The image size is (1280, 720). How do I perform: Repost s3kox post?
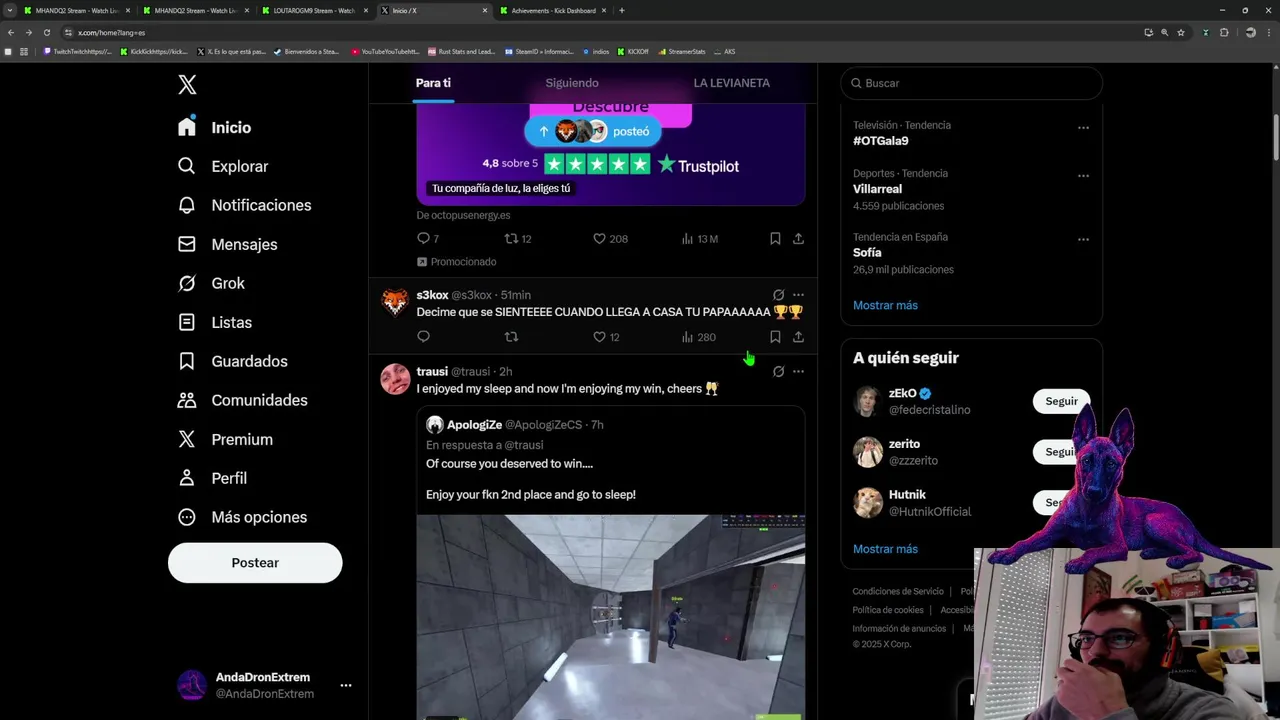(512, 337)
